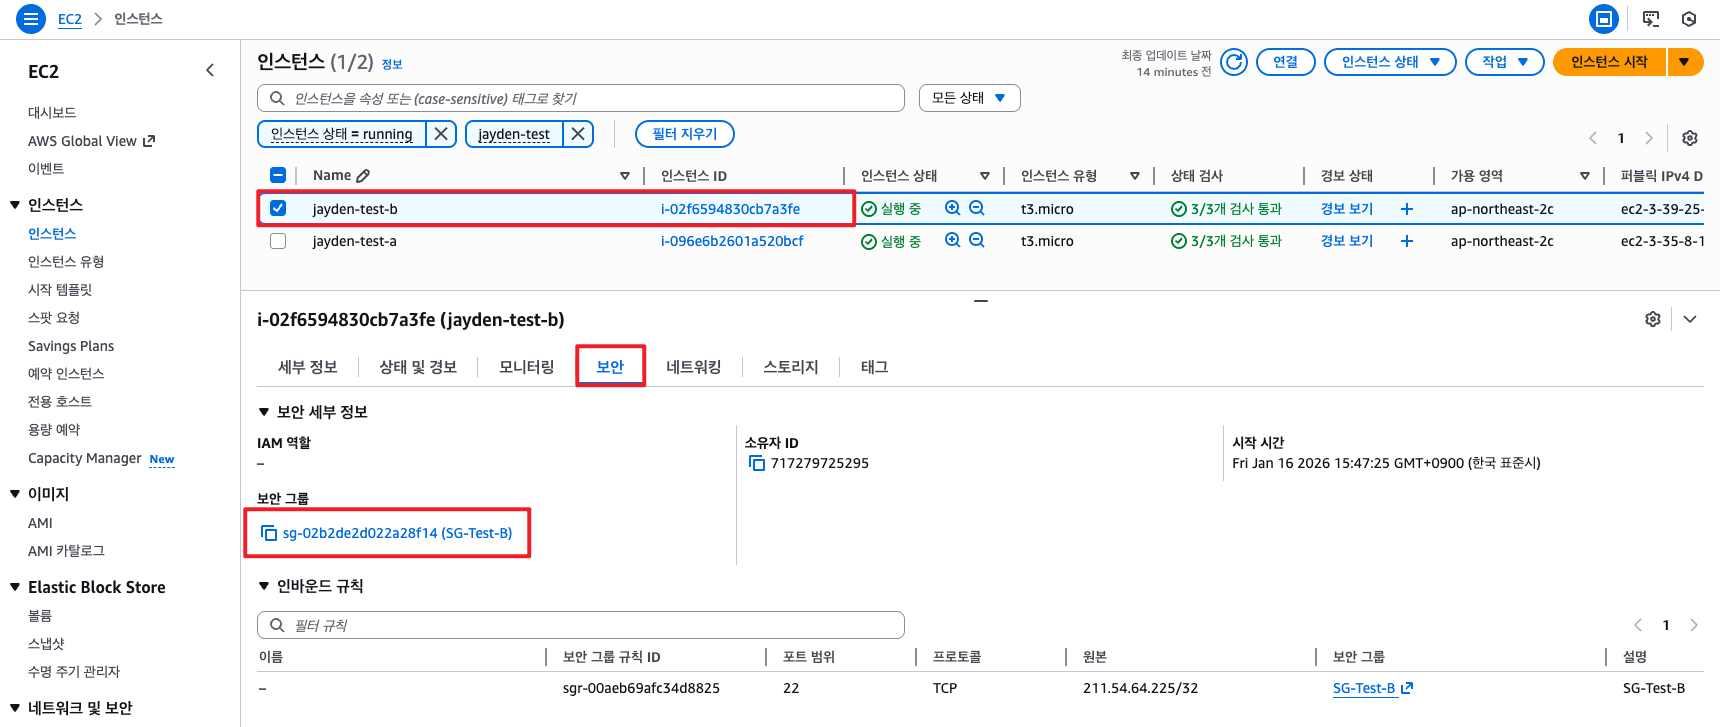The width and height of the screenshot is (1720, 727).
Task: Remove the jayden-test filter chip
Action: pos(578,134)
